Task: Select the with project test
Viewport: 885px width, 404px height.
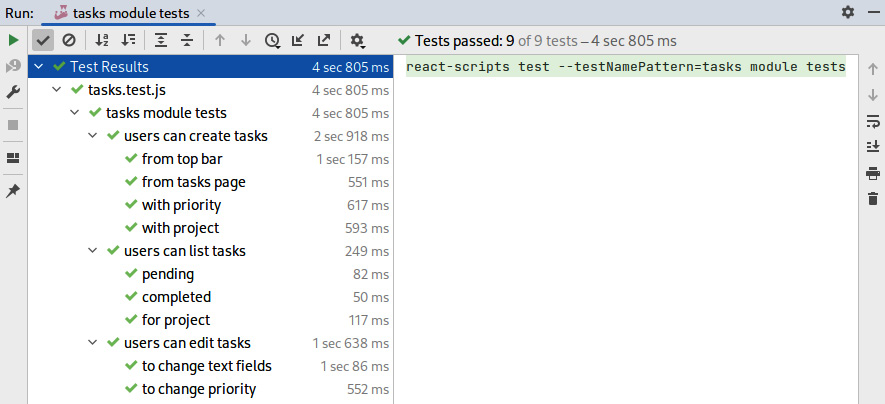Action: tap(211, 228)
